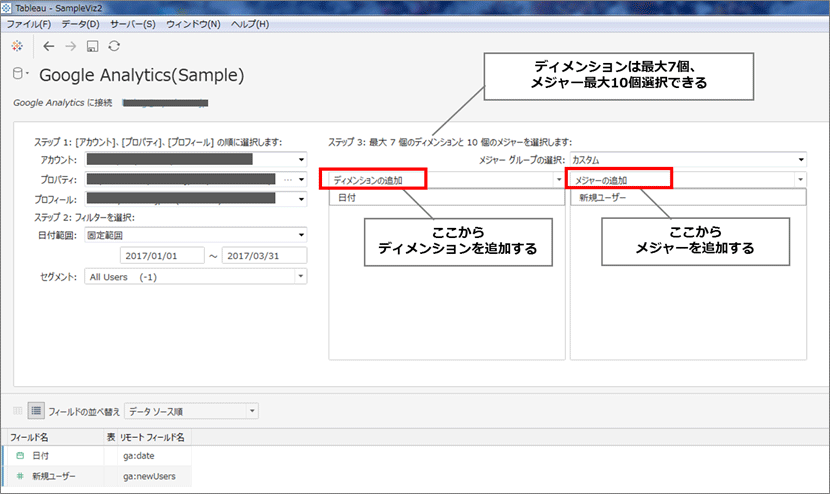Go forward with the right arrow icon
Screen dimensions: 830x494
click(70, 46)
